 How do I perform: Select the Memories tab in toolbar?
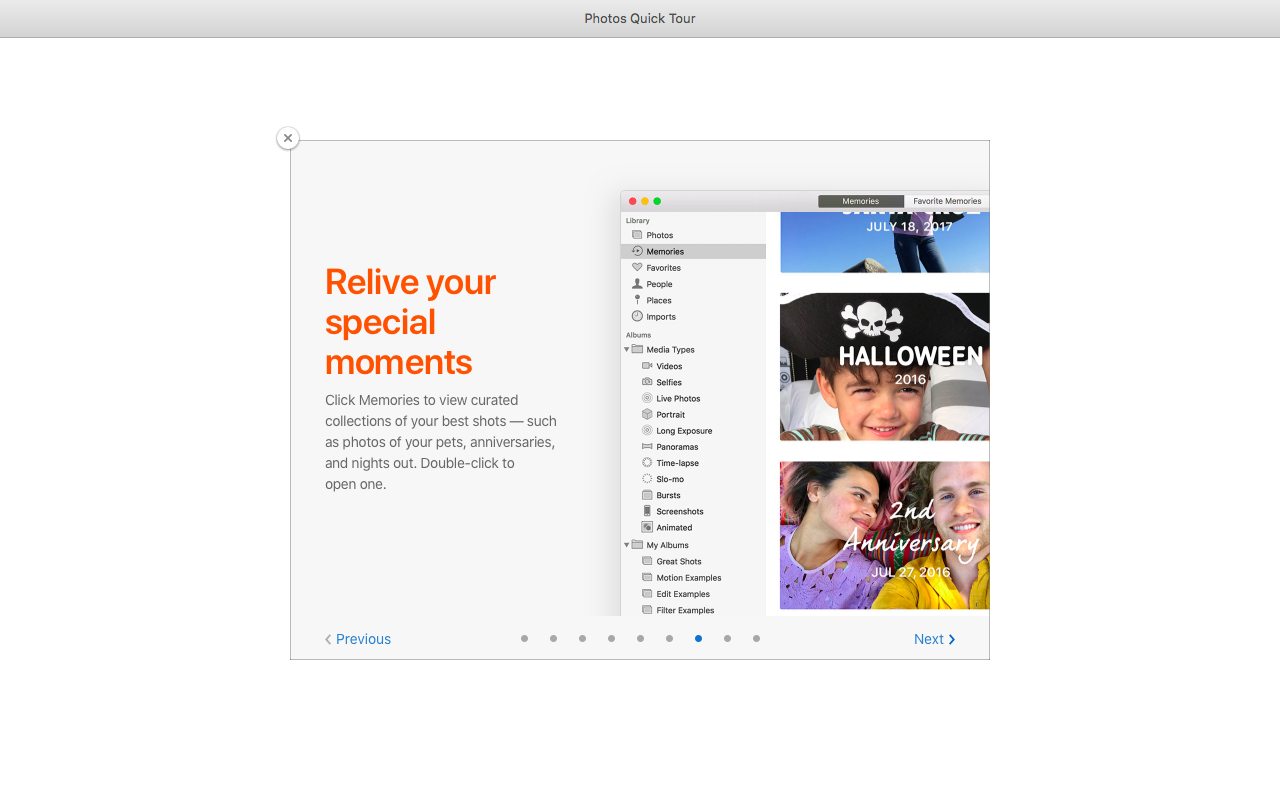point(860,201)
